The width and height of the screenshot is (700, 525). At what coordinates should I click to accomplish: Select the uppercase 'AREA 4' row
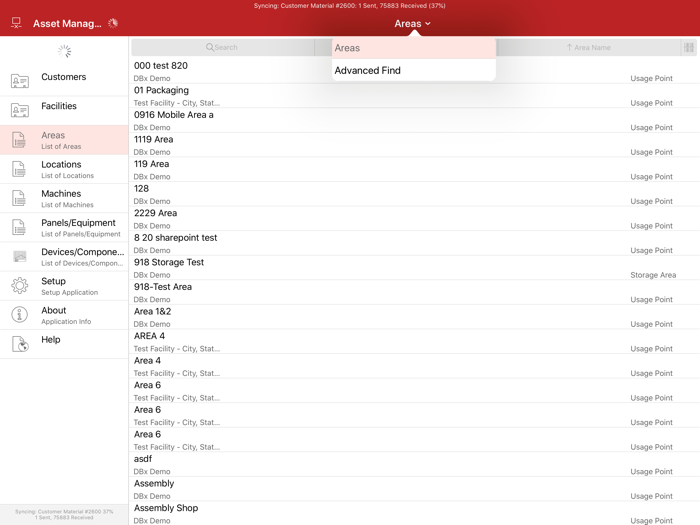tap(414, 341)
